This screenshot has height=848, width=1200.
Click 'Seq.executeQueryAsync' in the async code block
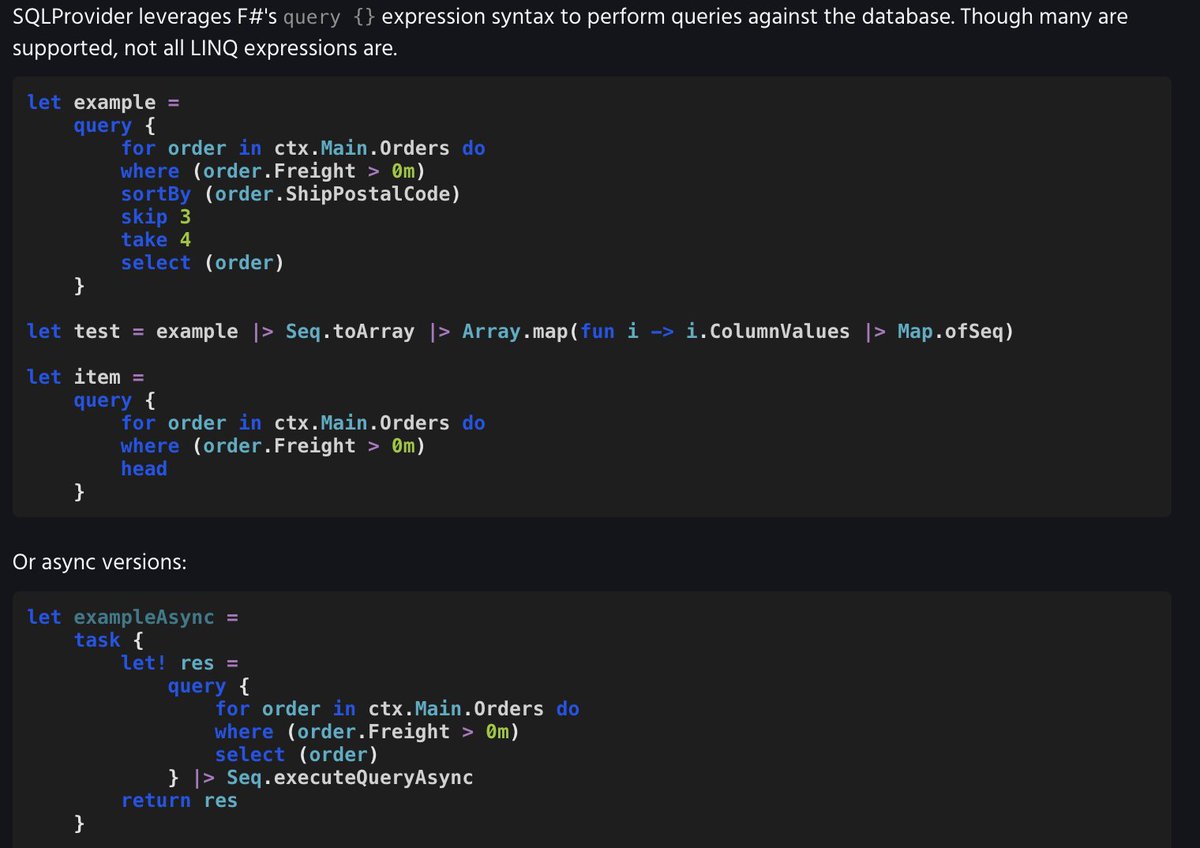point(350,777)
